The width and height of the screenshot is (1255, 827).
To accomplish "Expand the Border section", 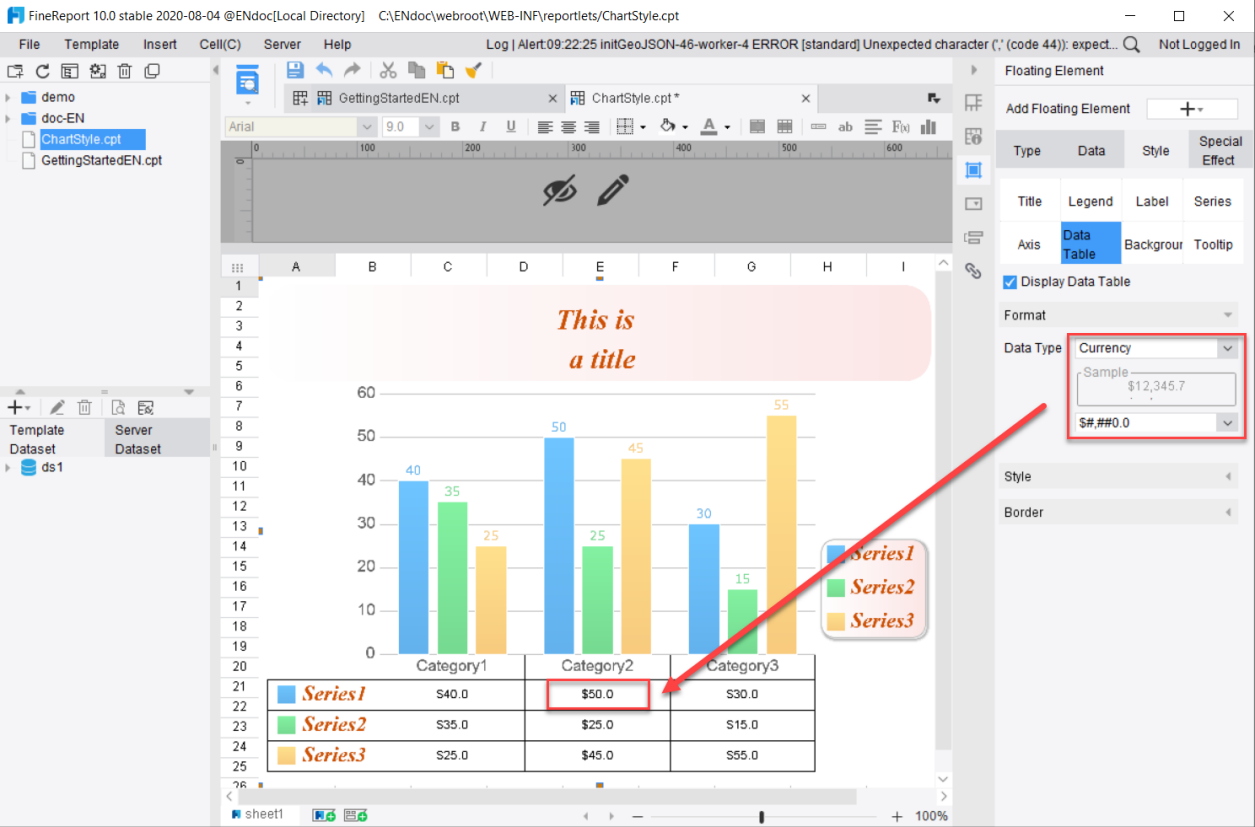I will click(x=1118, y=512).
